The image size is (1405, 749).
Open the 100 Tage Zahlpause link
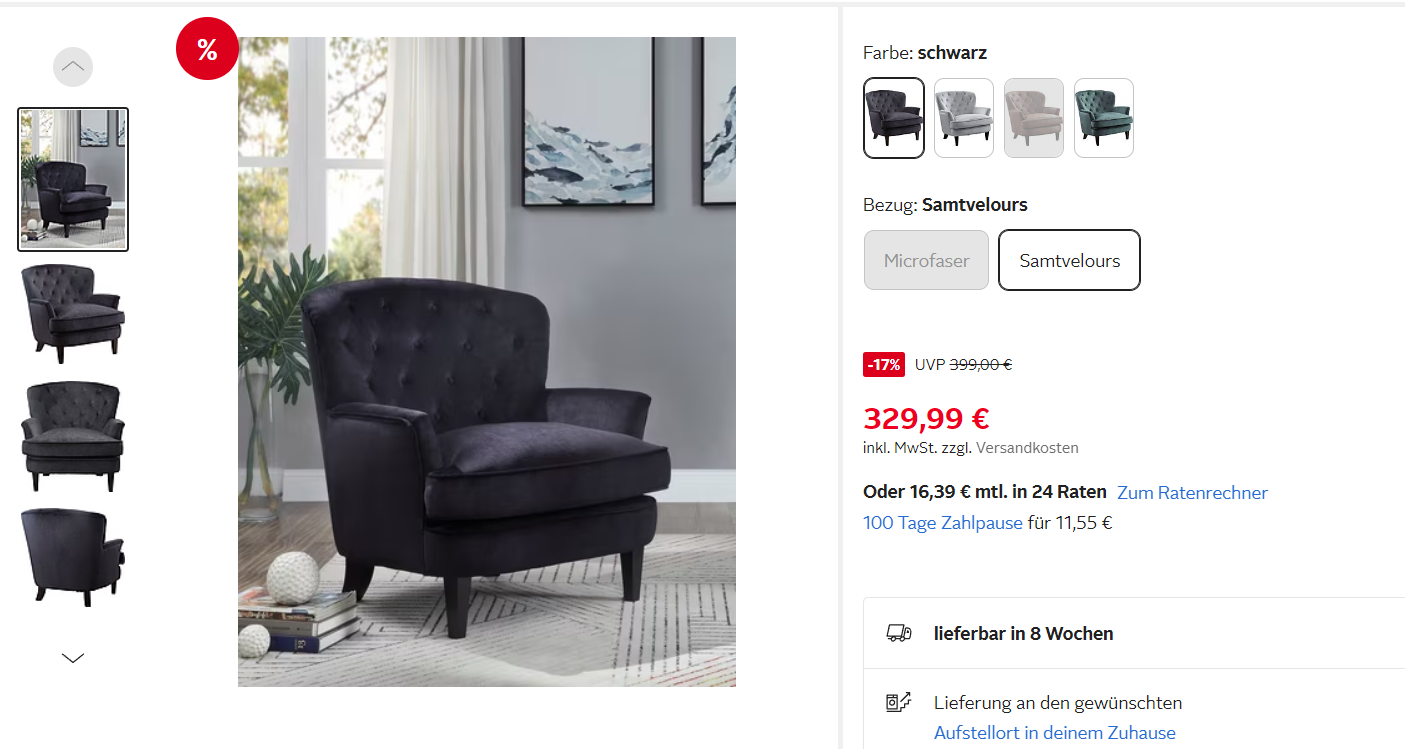[943, 523]
